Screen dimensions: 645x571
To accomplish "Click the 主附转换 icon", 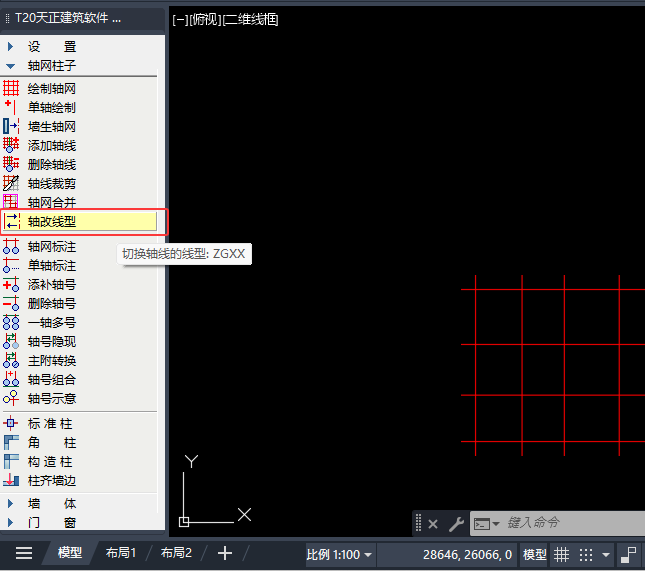I will pos(11,360).
